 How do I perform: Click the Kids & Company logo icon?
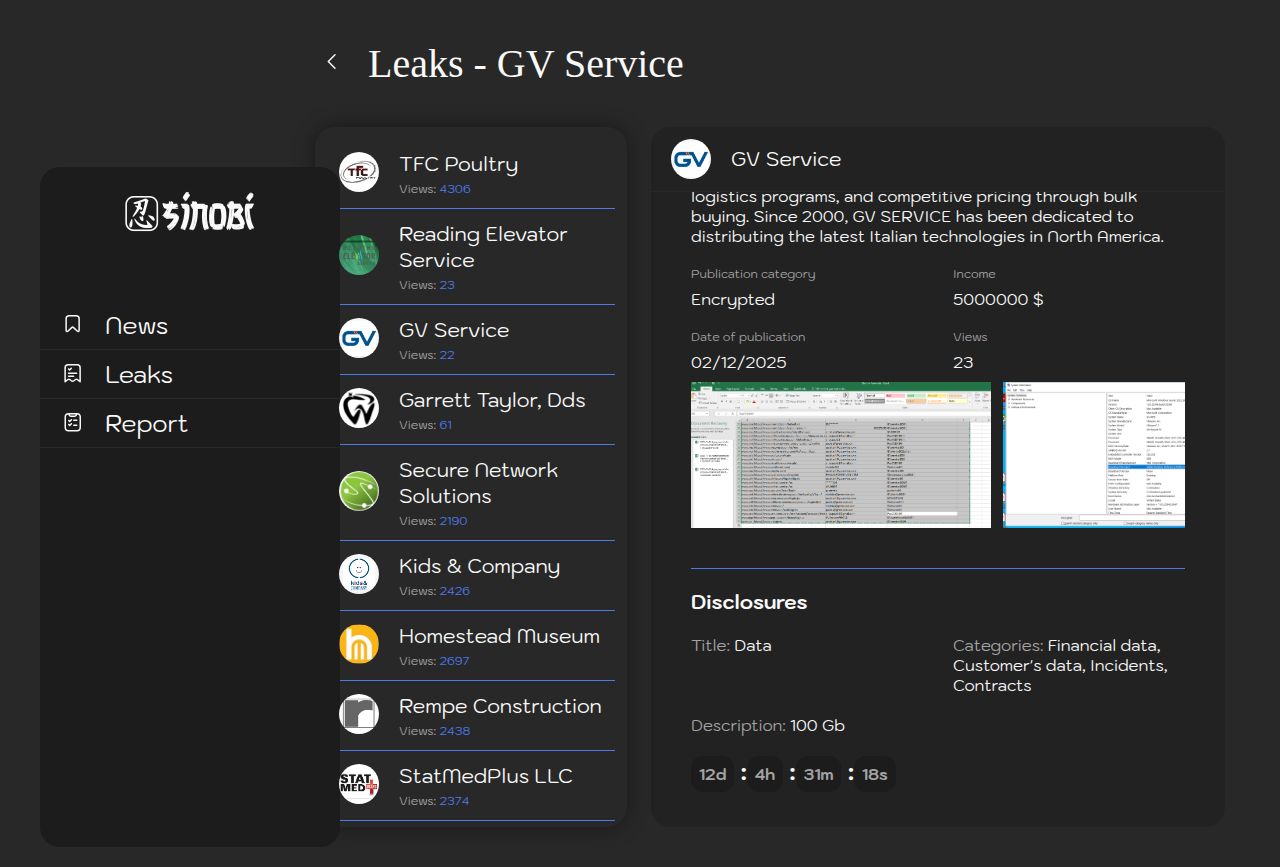(359, 574)
